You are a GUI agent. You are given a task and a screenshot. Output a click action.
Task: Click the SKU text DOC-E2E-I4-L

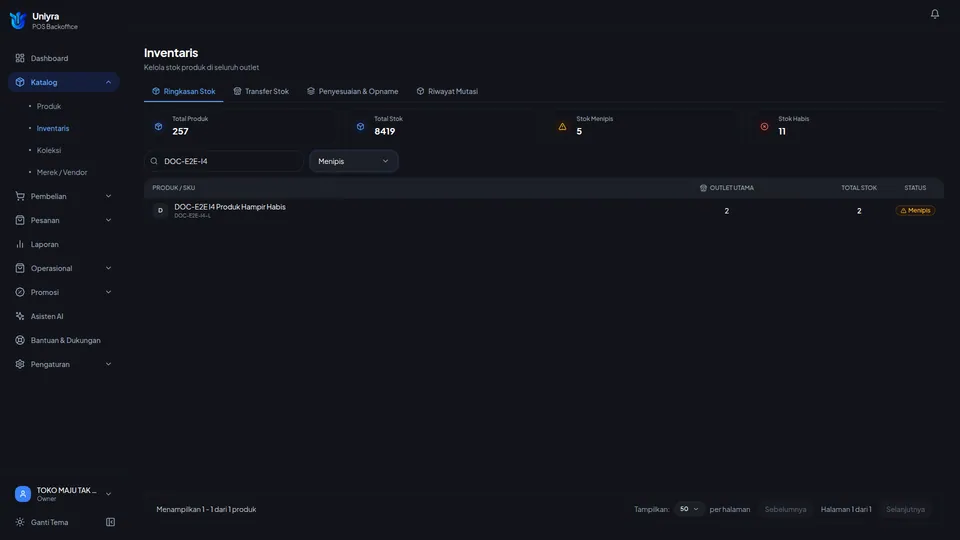[x=192, y=216]
